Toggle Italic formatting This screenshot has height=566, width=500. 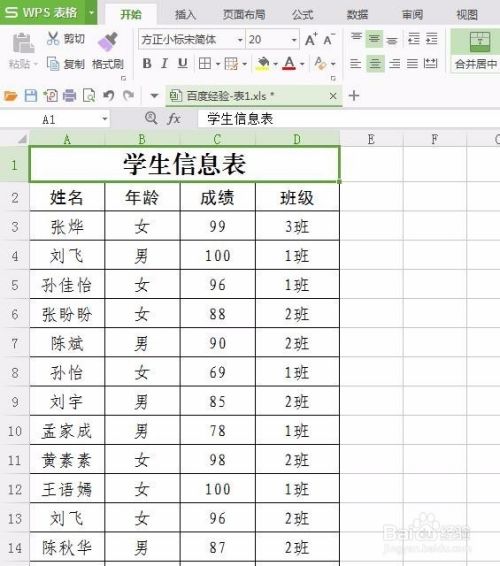click(x=165, y=64)
